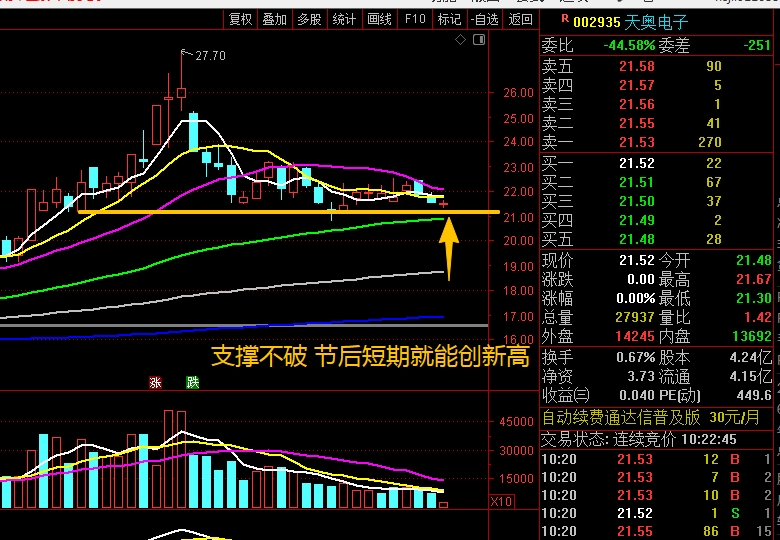
Task: Open F10 company info
Action: click(415, 19)
